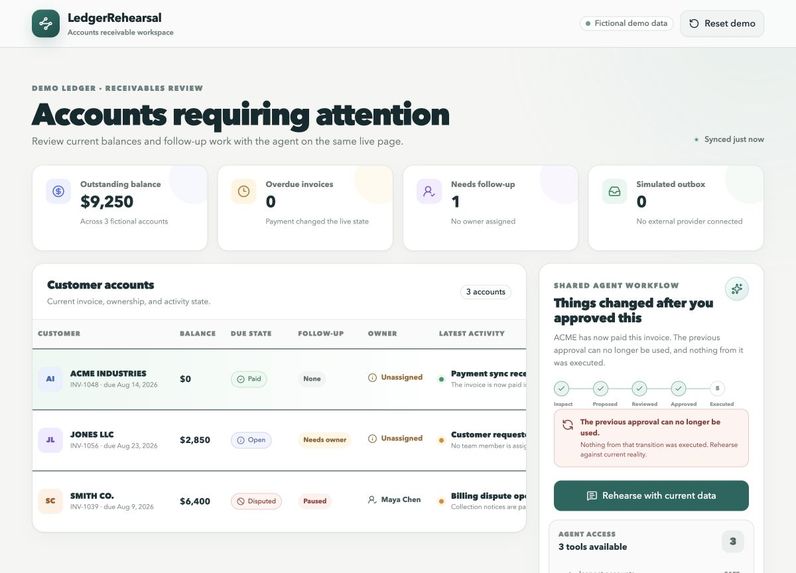Image resolution: width=796 pixels, height=573 pixels.
Task: Click the $6,400 balance value
Action: [x=195, y=501]
